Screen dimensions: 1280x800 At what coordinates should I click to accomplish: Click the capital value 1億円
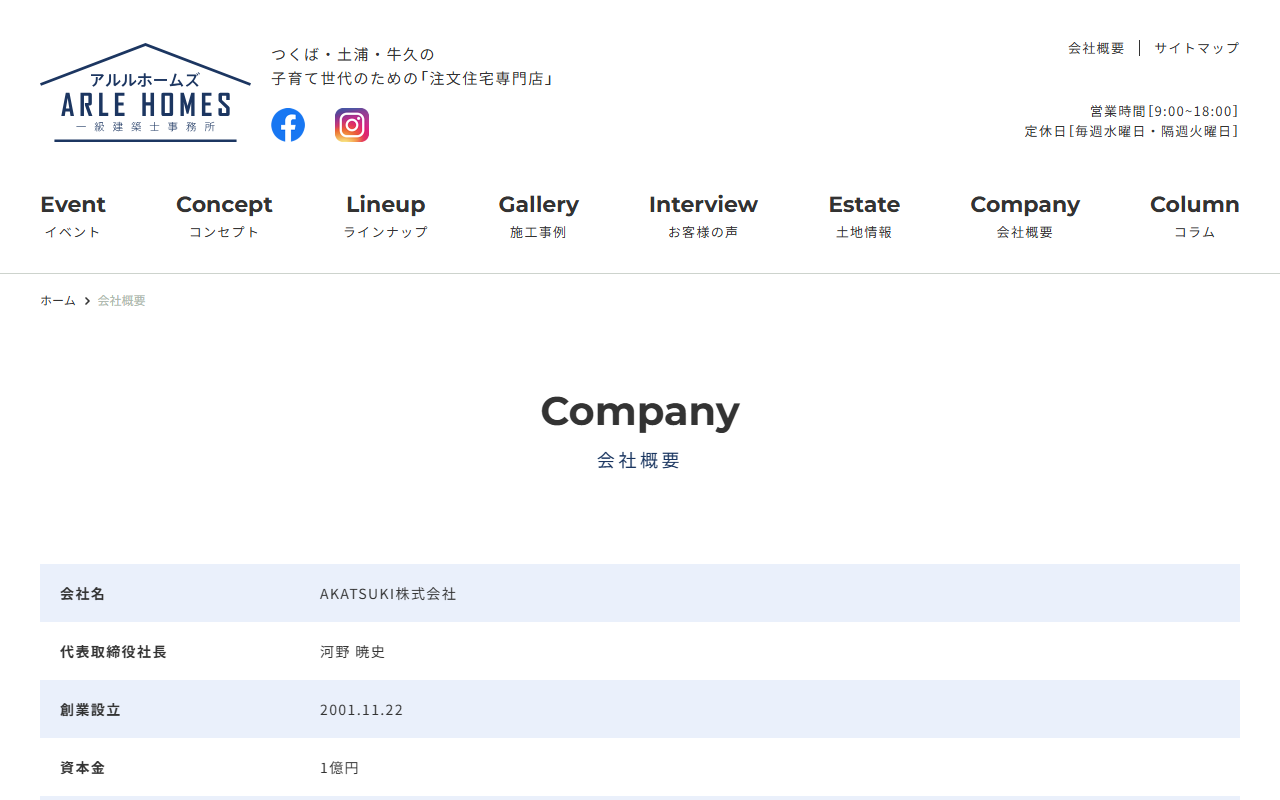[339, 768]
